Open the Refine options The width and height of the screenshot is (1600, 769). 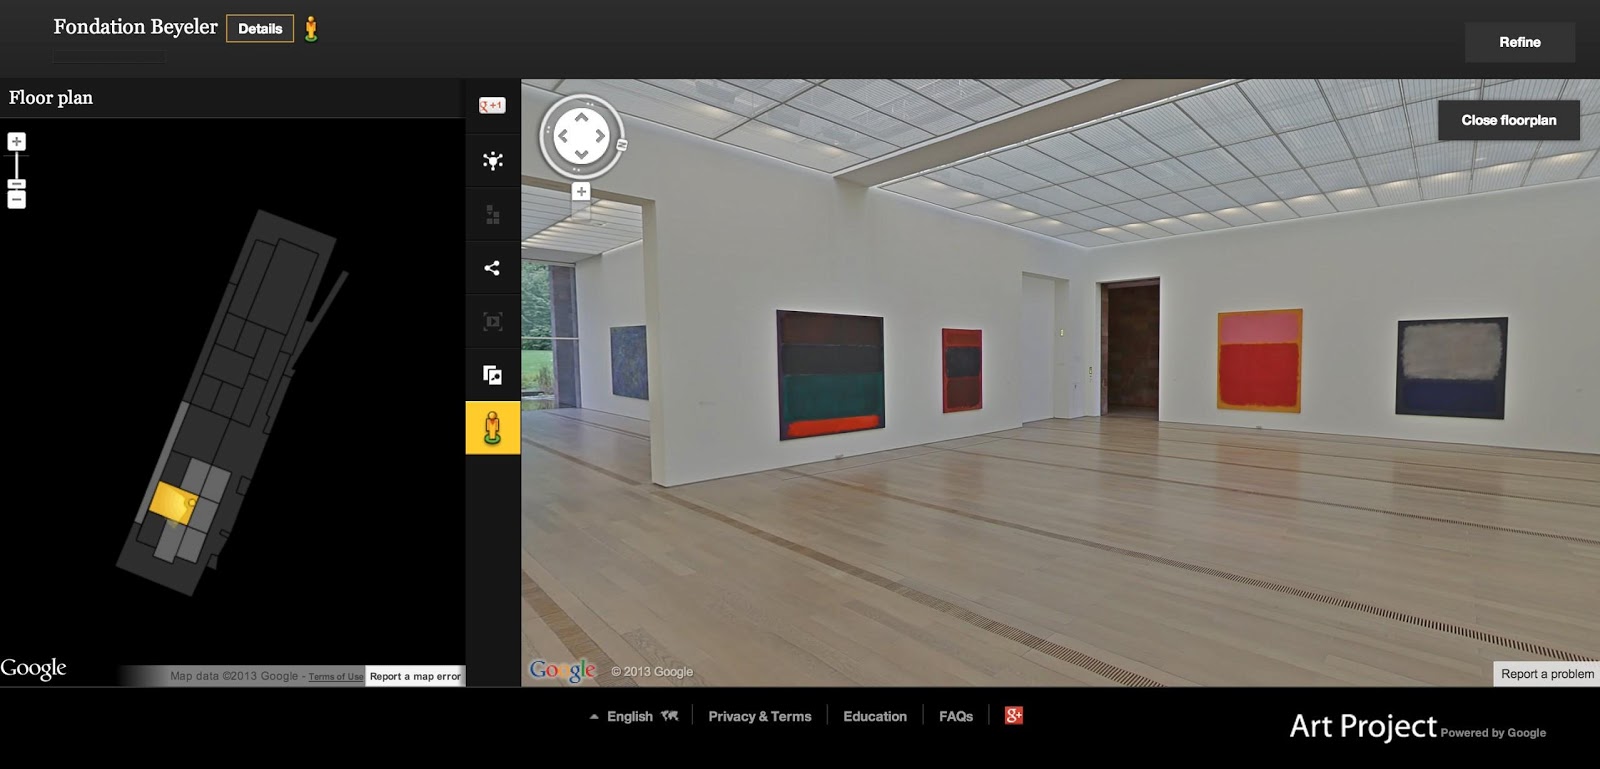pos(1519,42)
